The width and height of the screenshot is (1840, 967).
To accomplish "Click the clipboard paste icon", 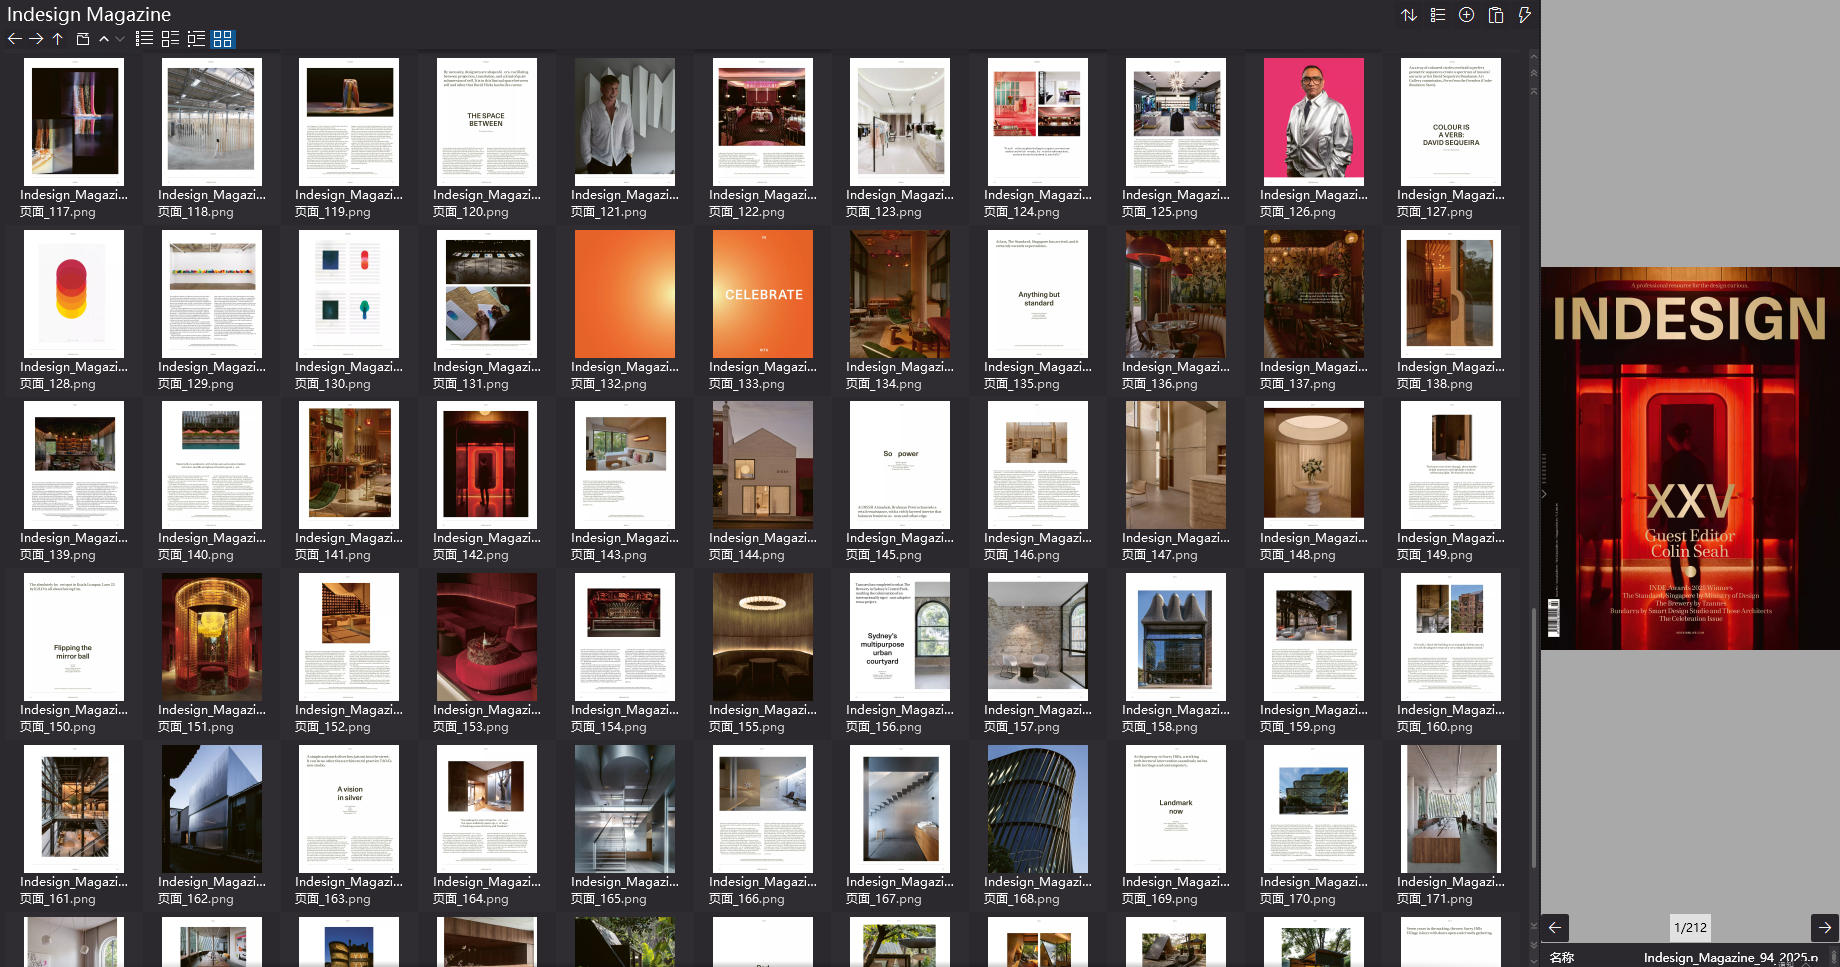I will (x=1495, y=15).
